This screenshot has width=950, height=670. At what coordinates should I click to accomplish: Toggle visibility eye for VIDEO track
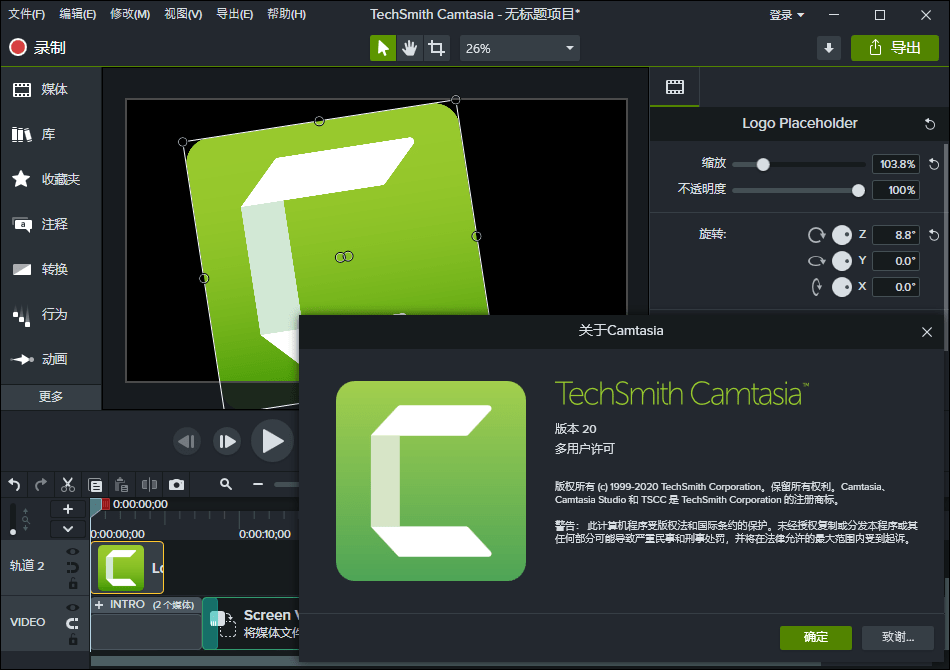point(73,608)
